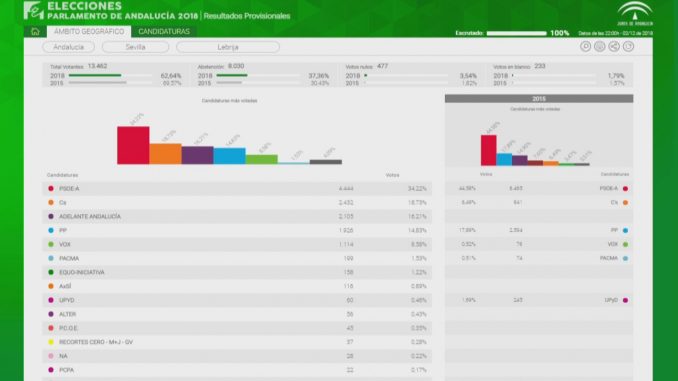Click the 2015 panel header
The height and width of the screenshot is (381, 678).
[x=539, y=99]
